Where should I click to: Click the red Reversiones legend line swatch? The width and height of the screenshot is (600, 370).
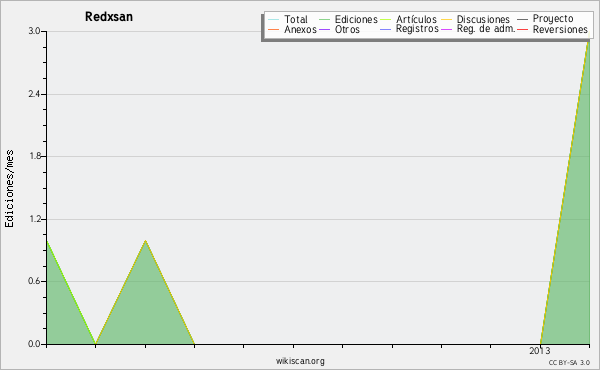click(x=523, y=29)
